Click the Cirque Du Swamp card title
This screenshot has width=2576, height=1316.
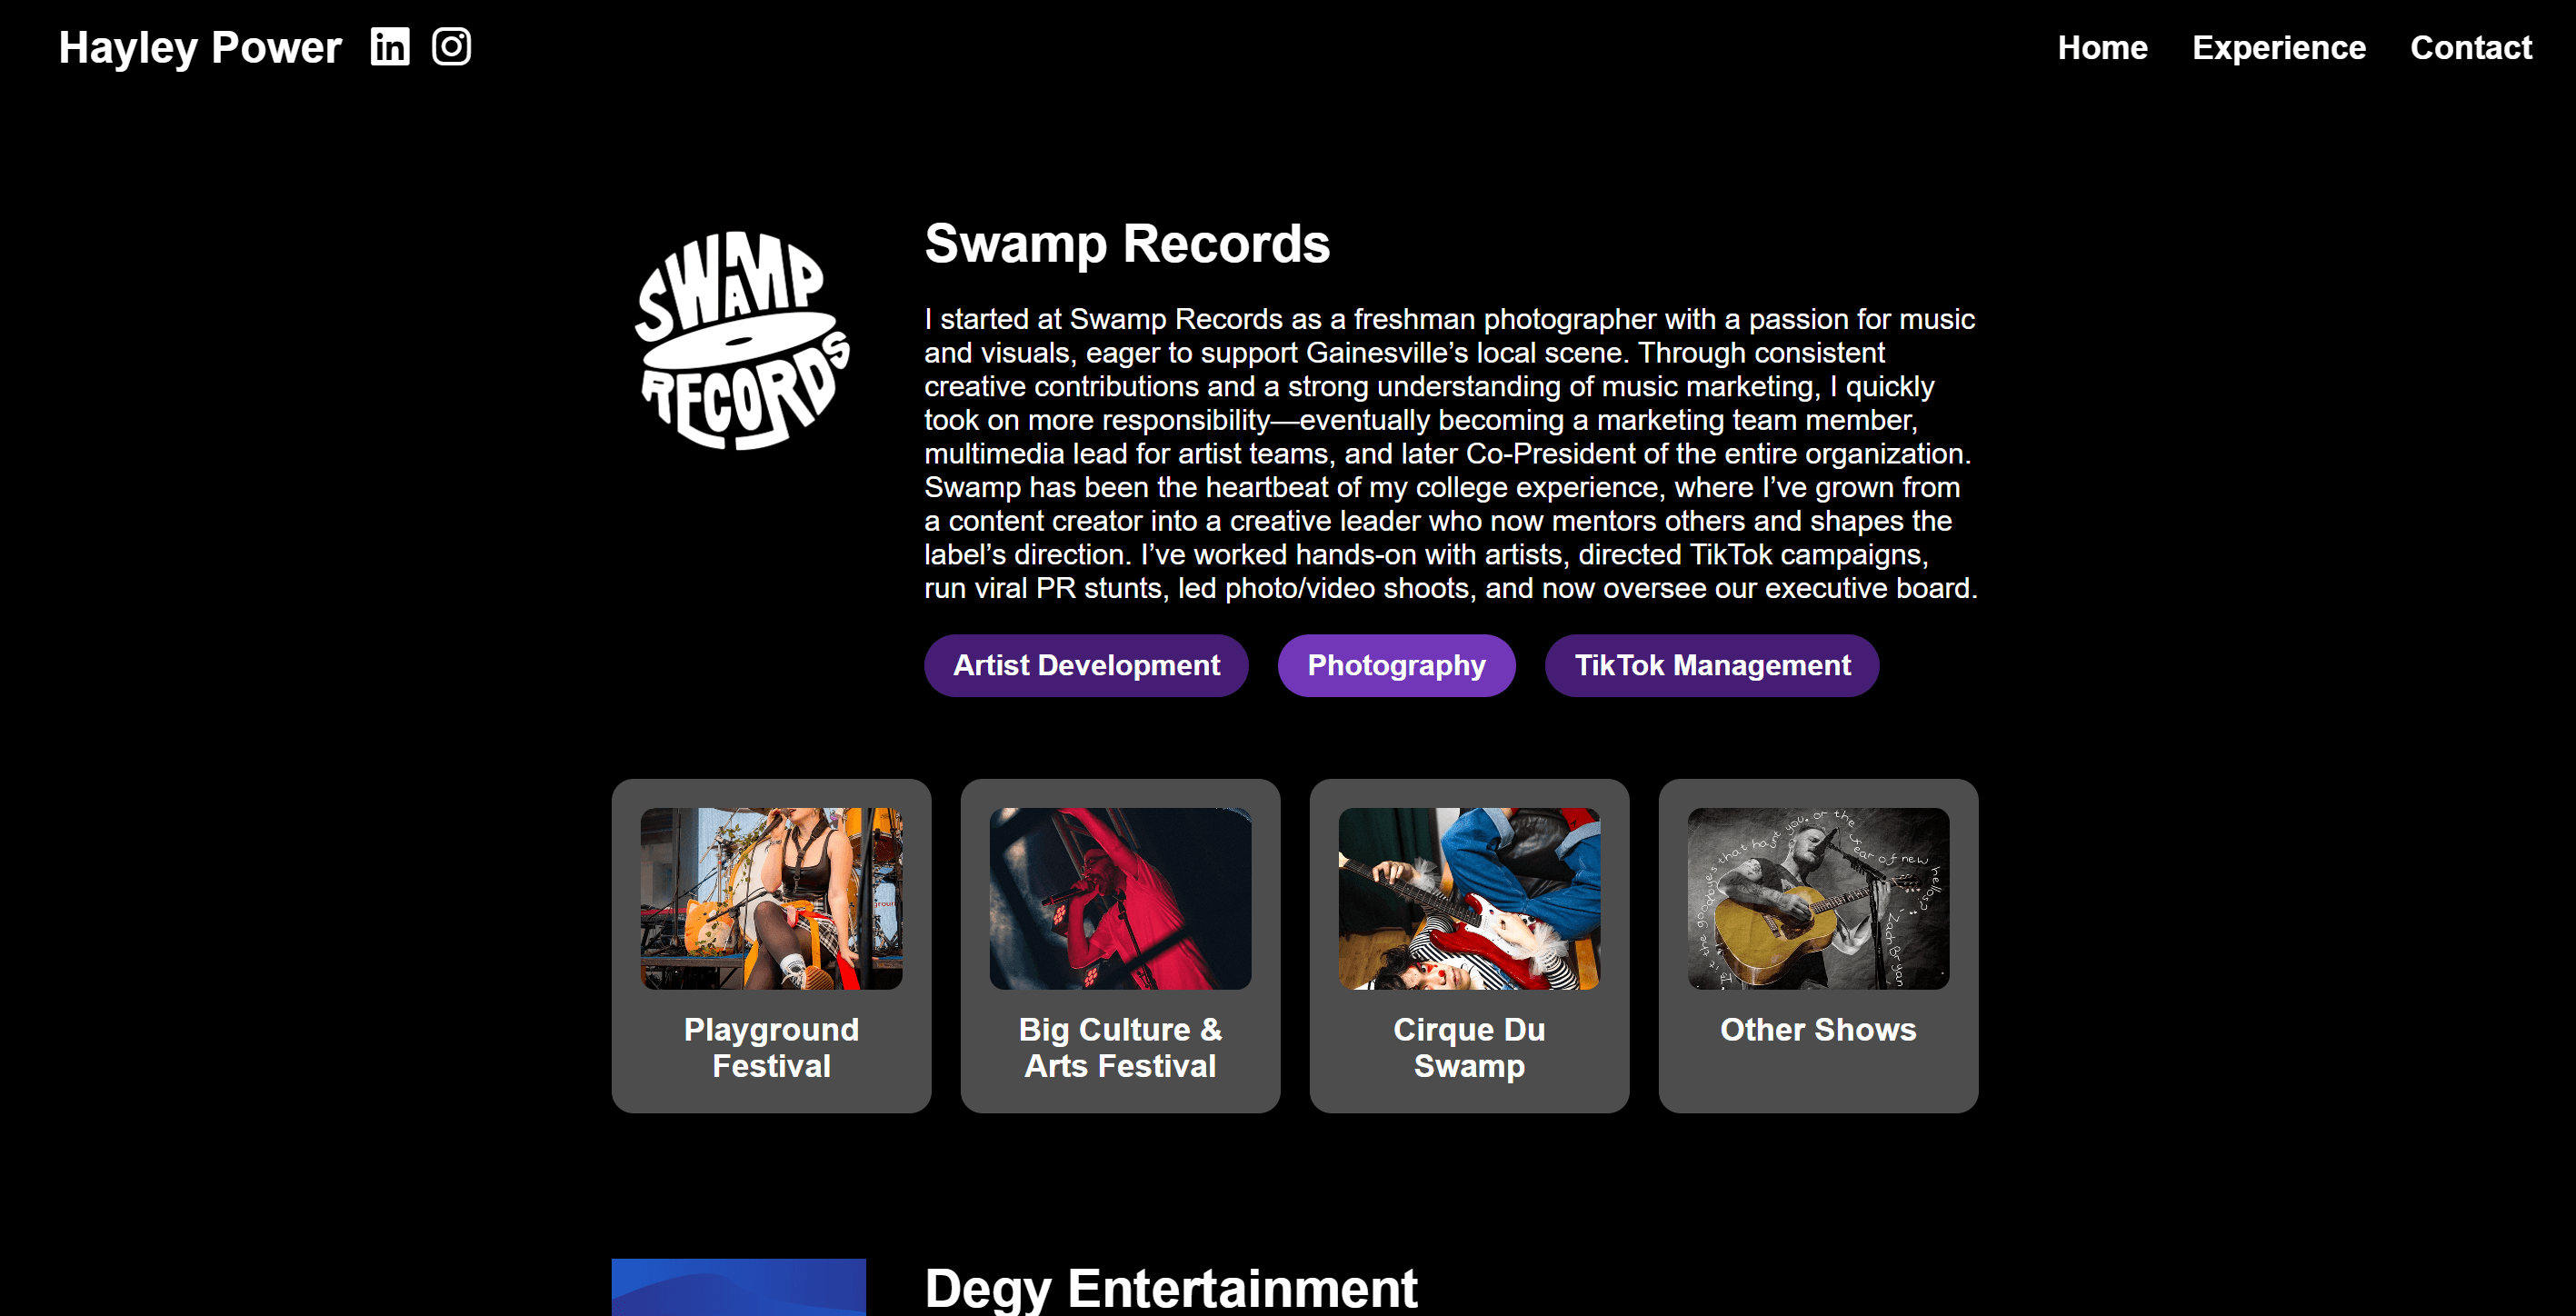pos(1469,1047)
